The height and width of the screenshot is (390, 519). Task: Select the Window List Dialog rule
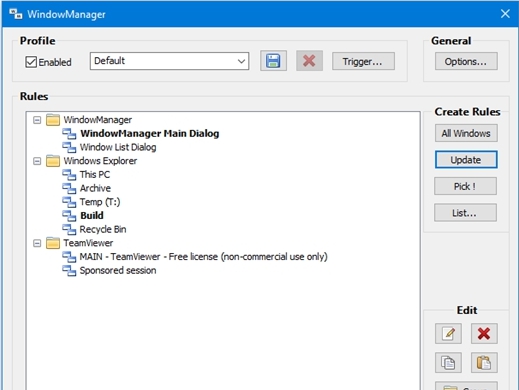tap(118, 147)
